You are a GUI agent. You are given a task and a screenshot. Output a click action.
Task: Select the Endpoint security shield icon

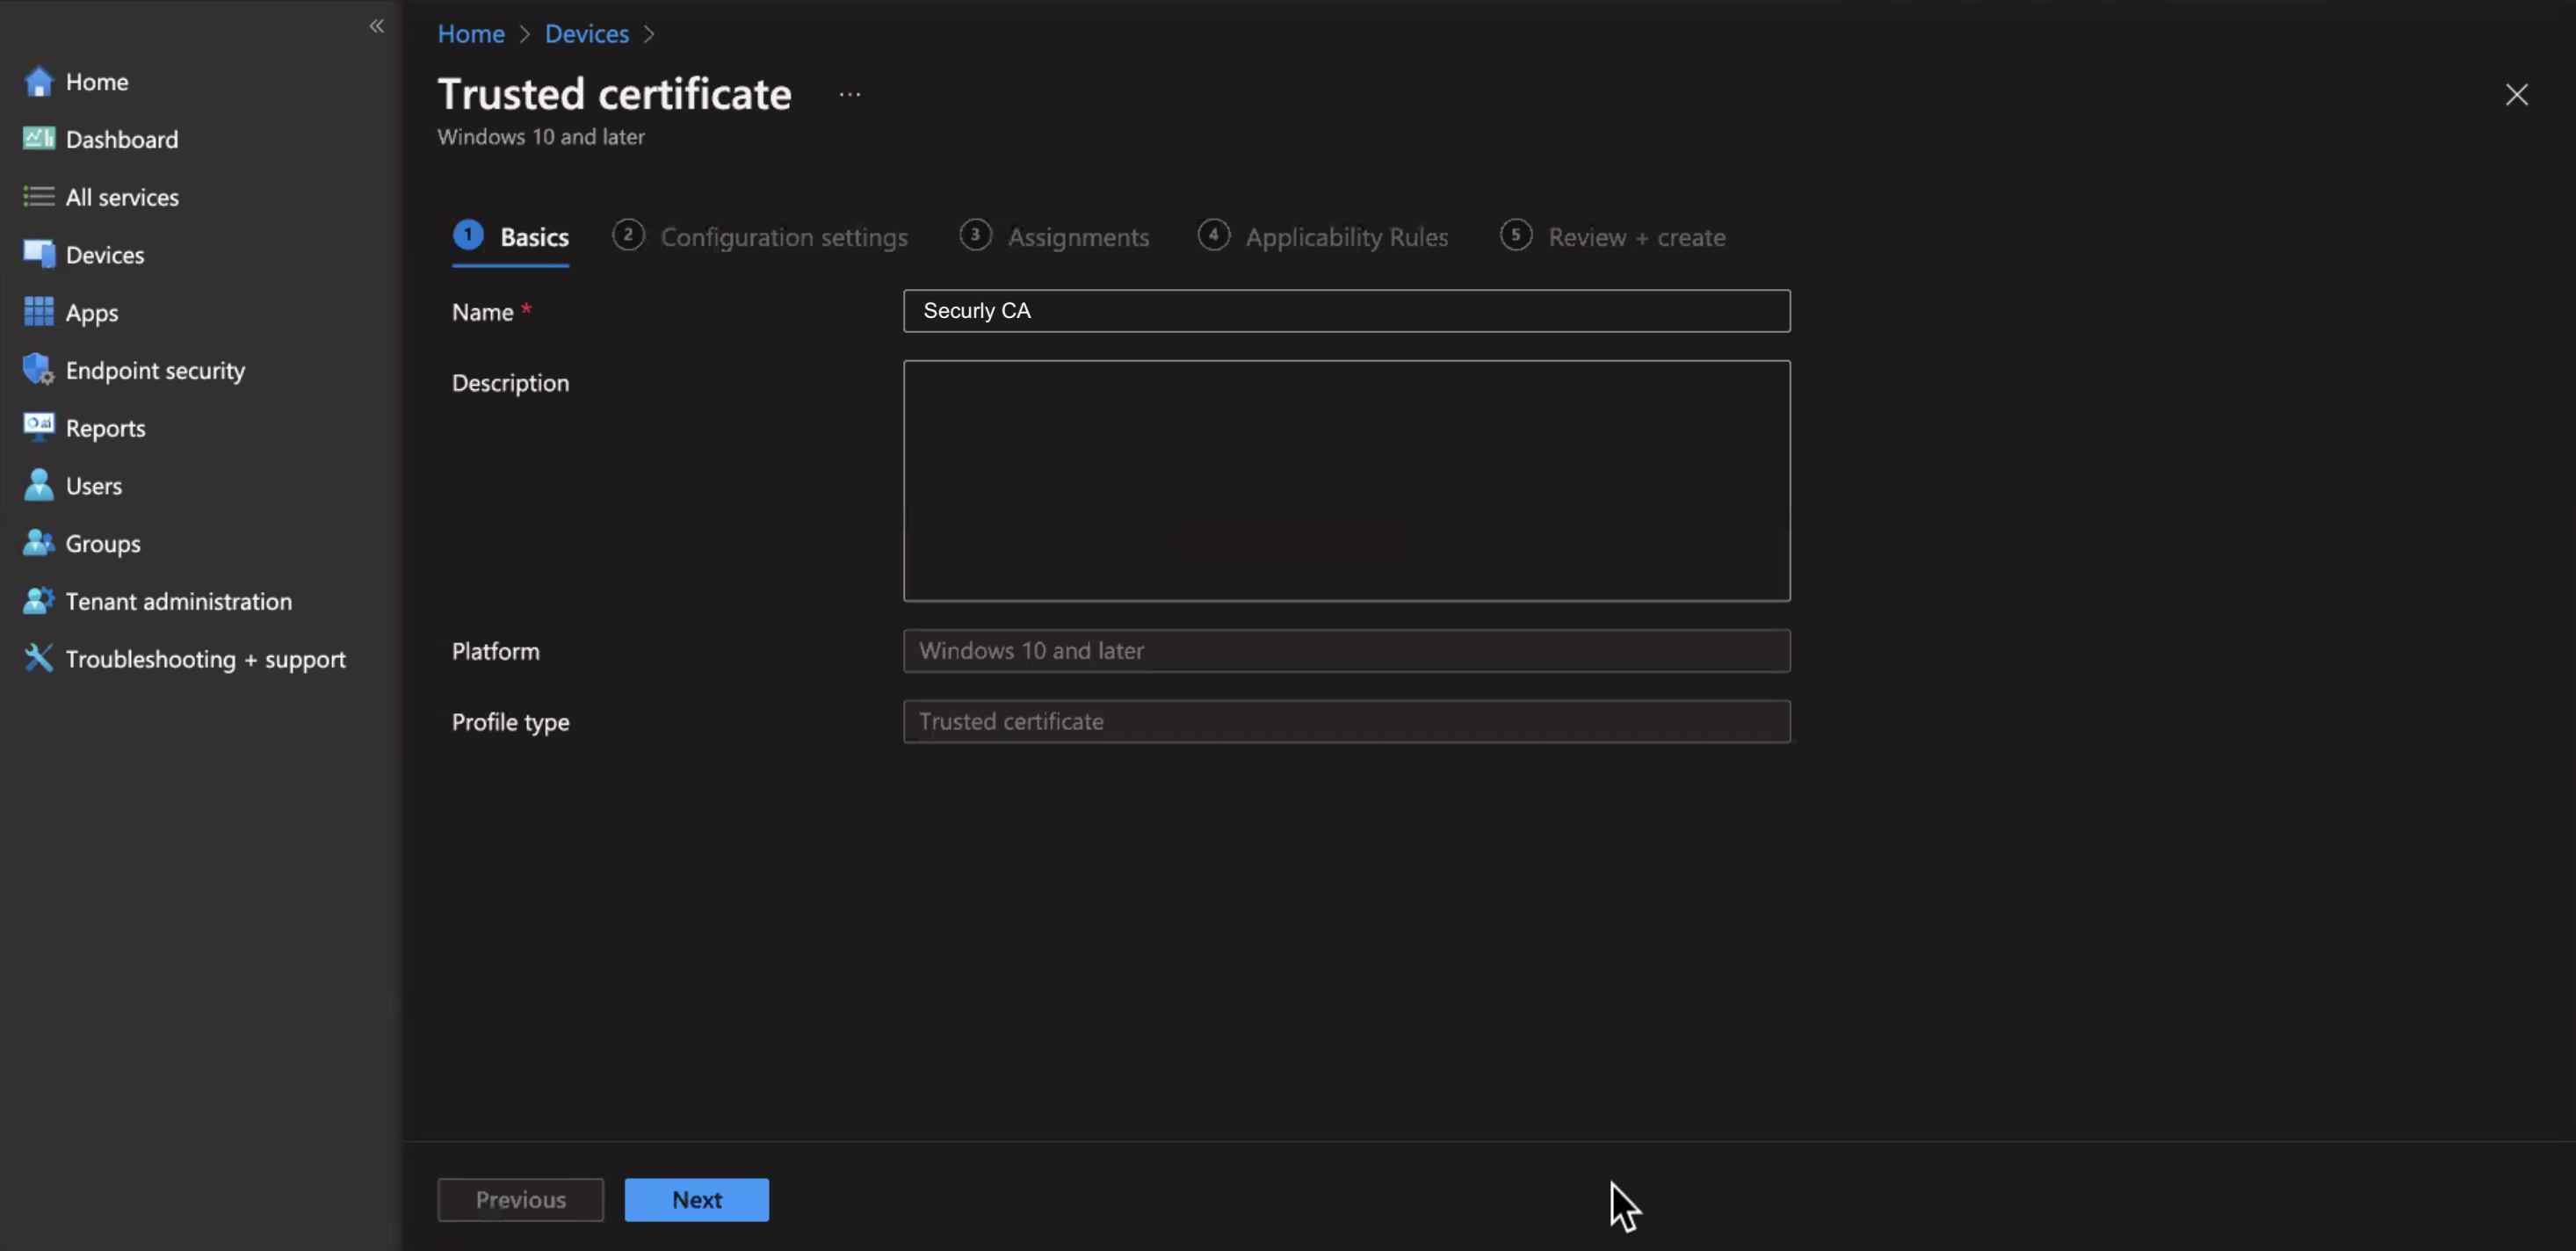[38, 370]
